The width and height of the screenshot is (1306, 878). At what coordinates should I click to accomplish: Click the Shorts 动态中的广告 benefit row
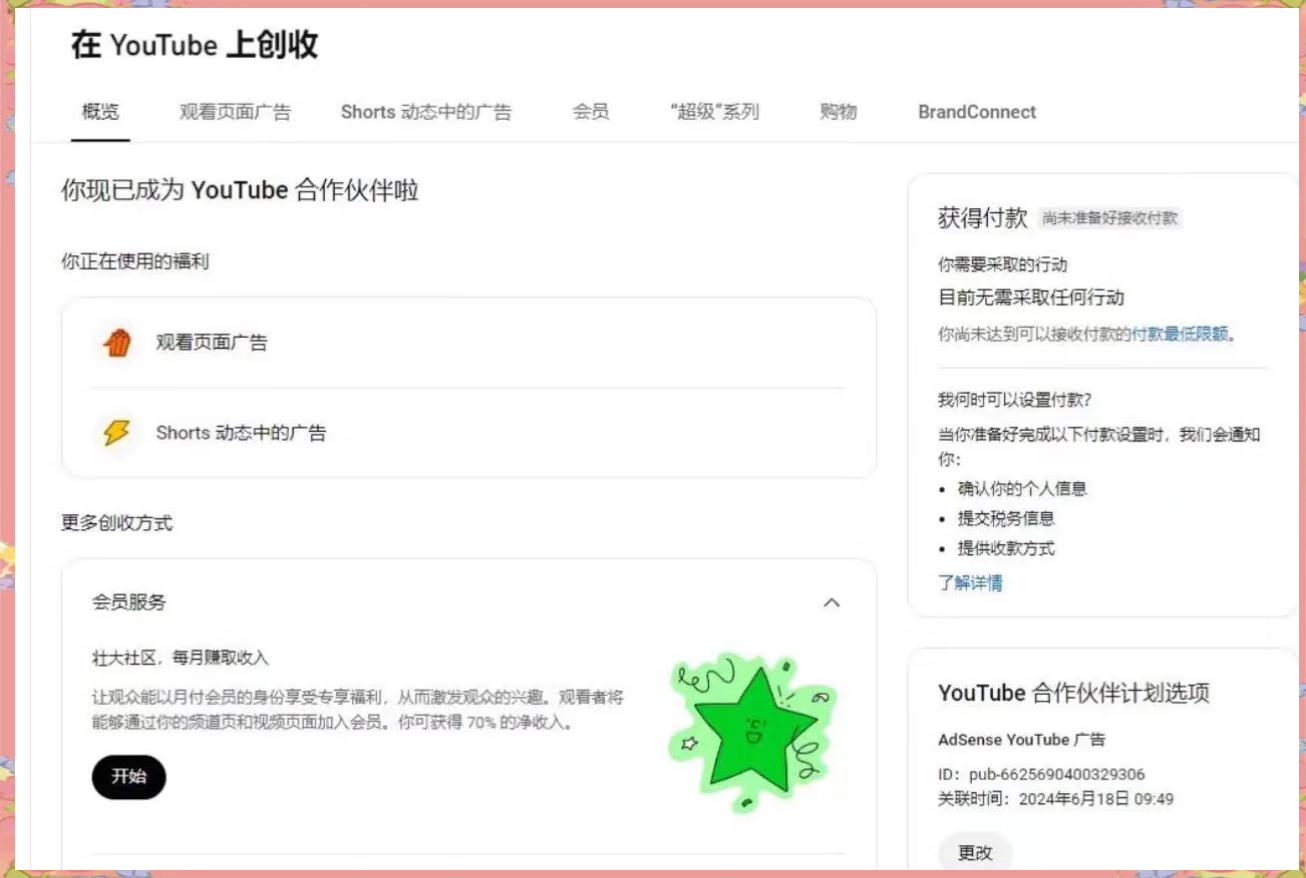[x=468, y=433]
